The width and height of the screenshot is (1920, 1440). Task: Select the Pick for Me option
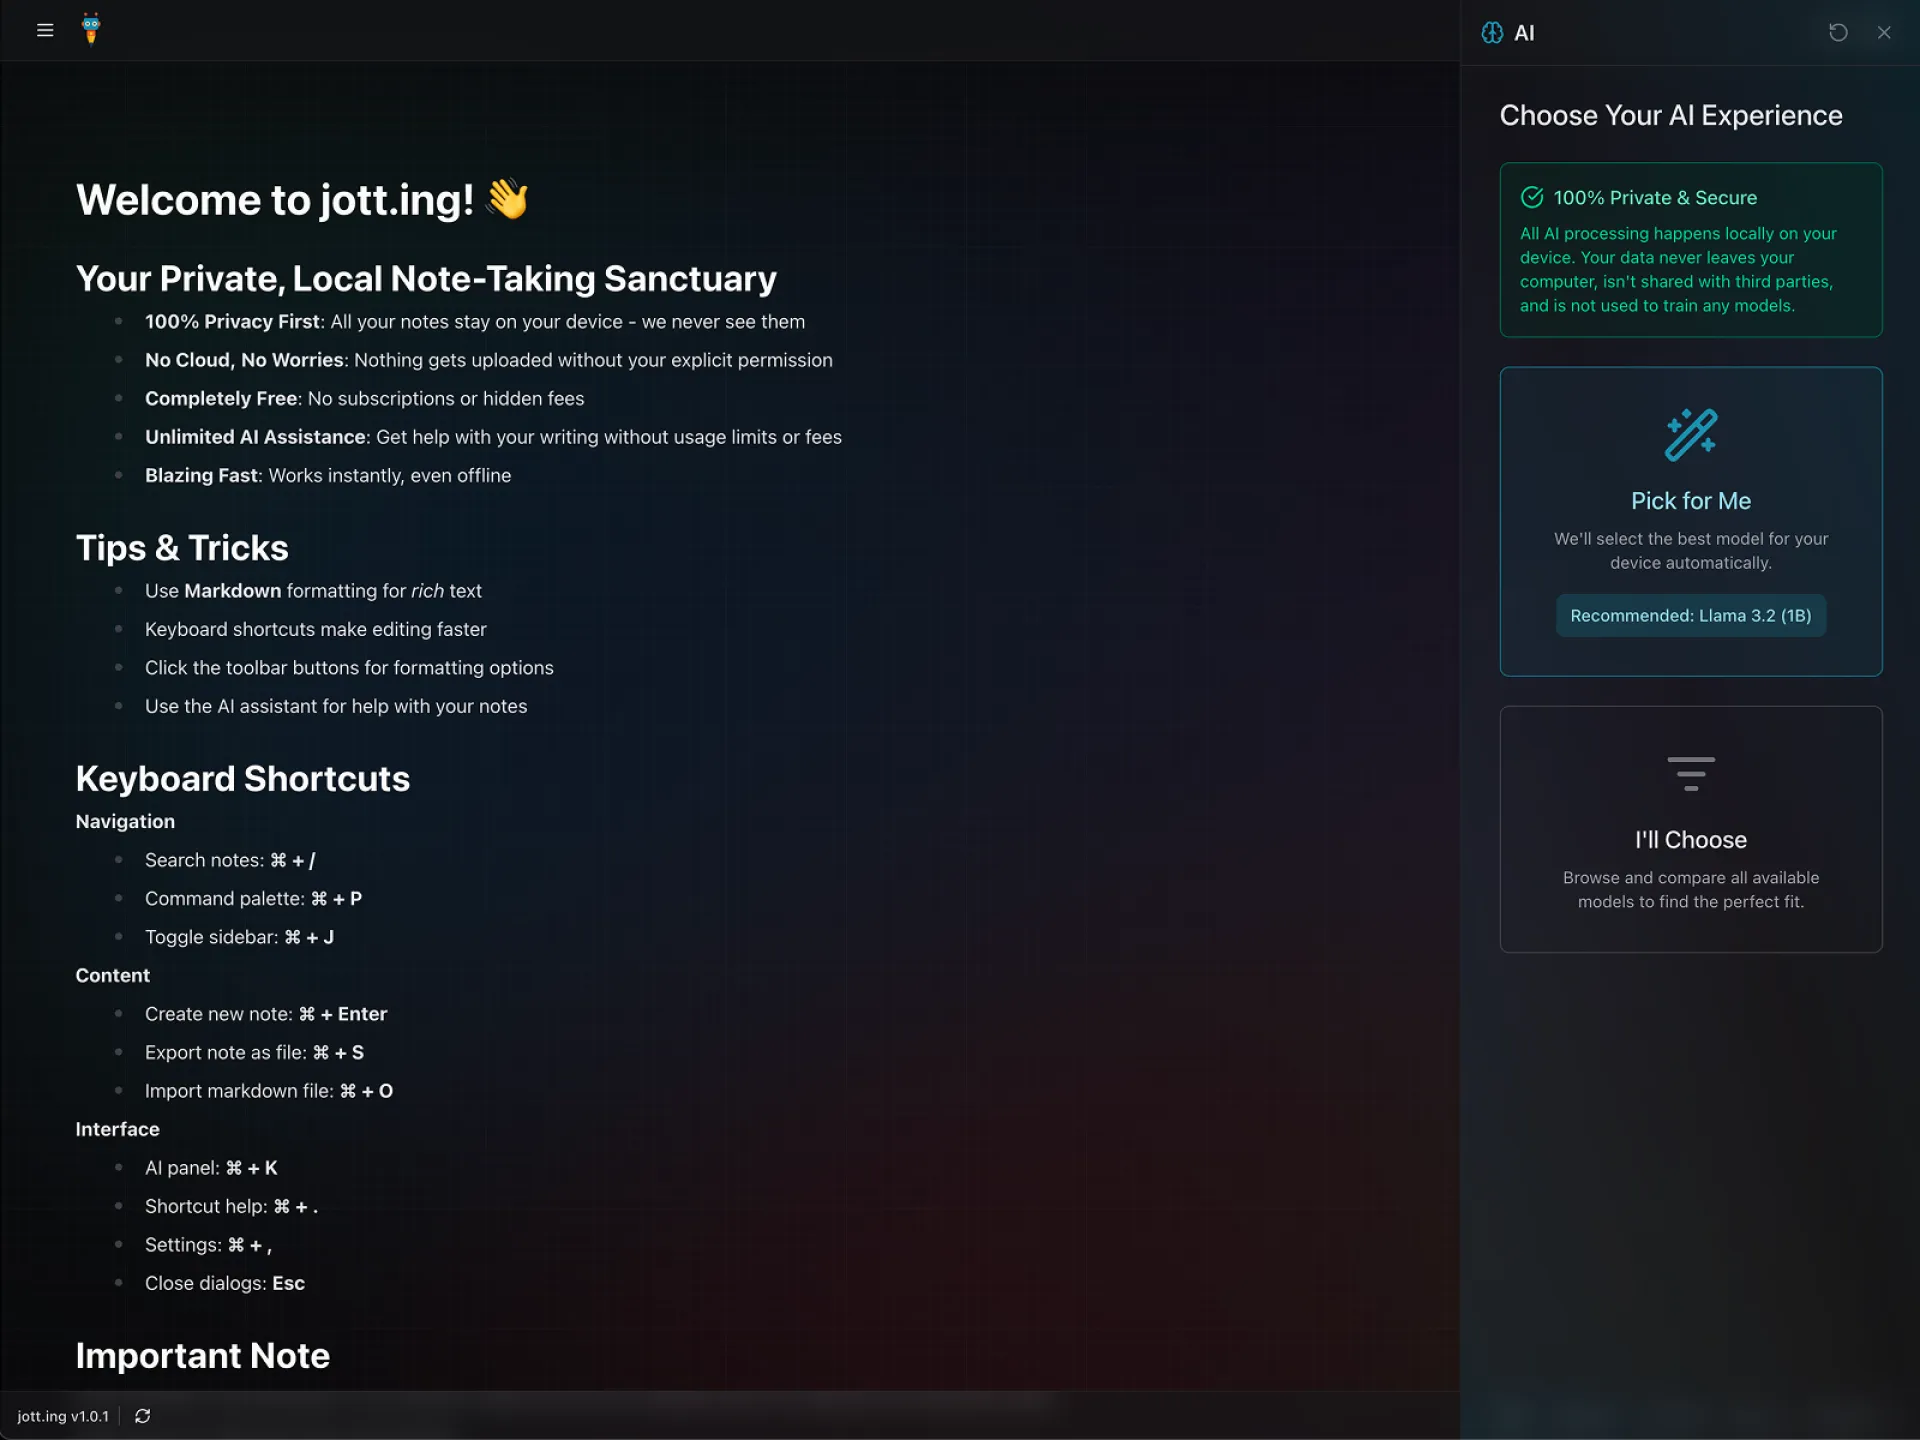(1690, 501)
